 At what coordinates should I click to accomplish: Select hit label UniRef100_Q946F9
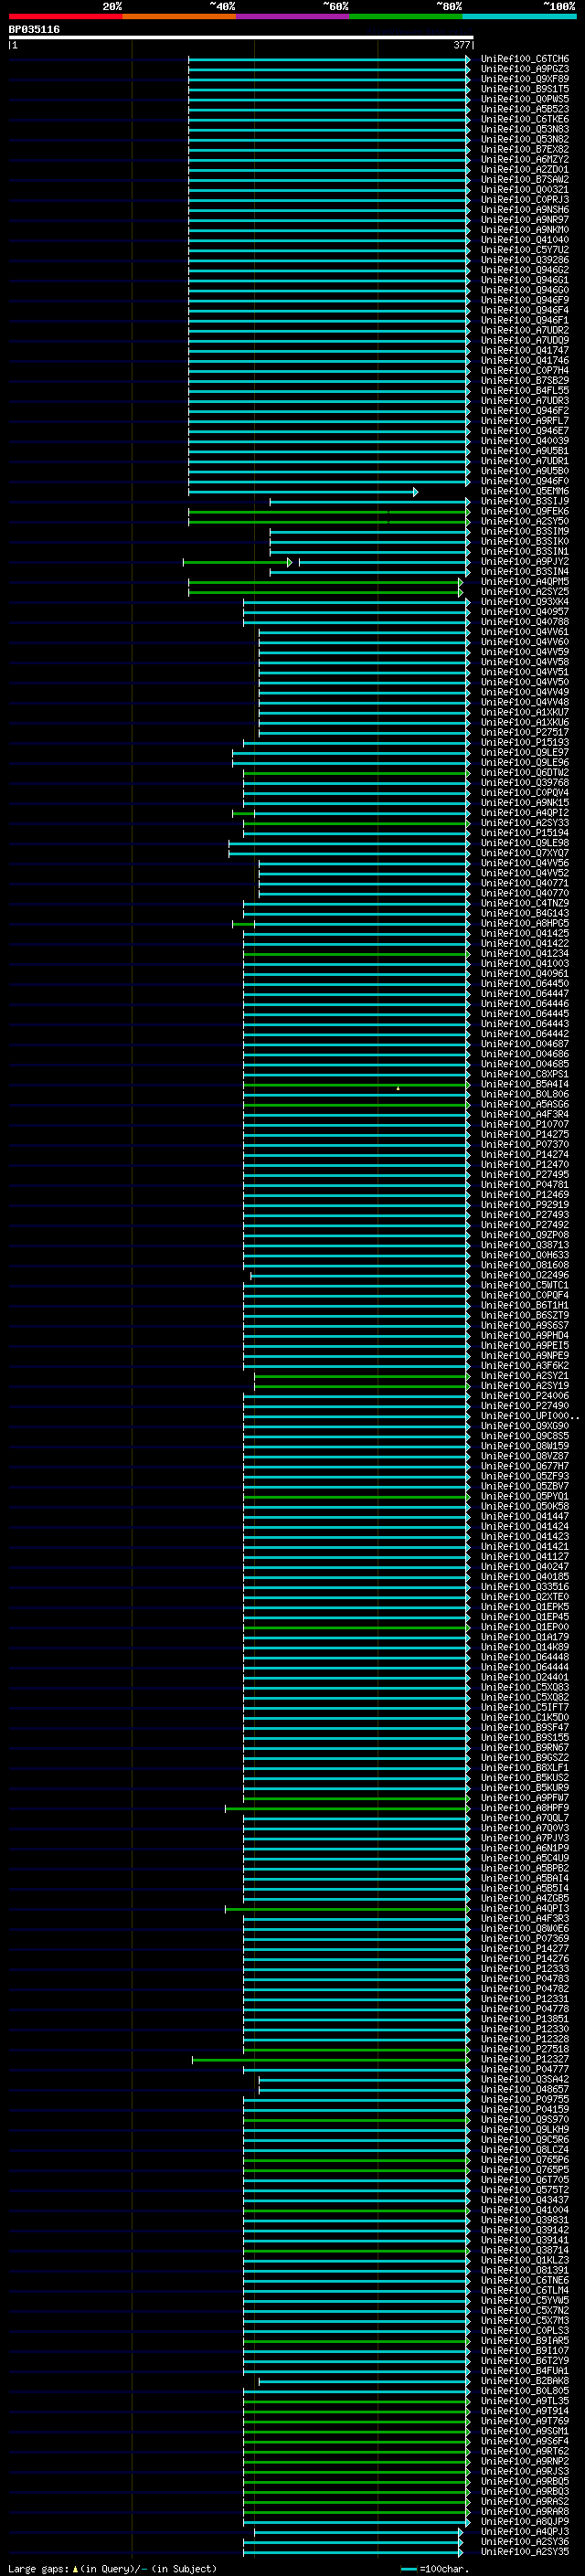click(x=524, y=300)
